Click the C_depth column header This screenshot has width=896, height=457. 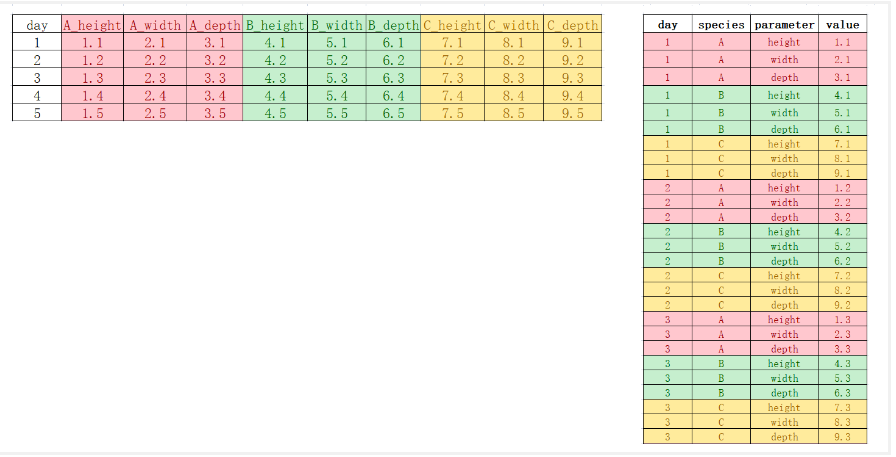click(573, 25)
